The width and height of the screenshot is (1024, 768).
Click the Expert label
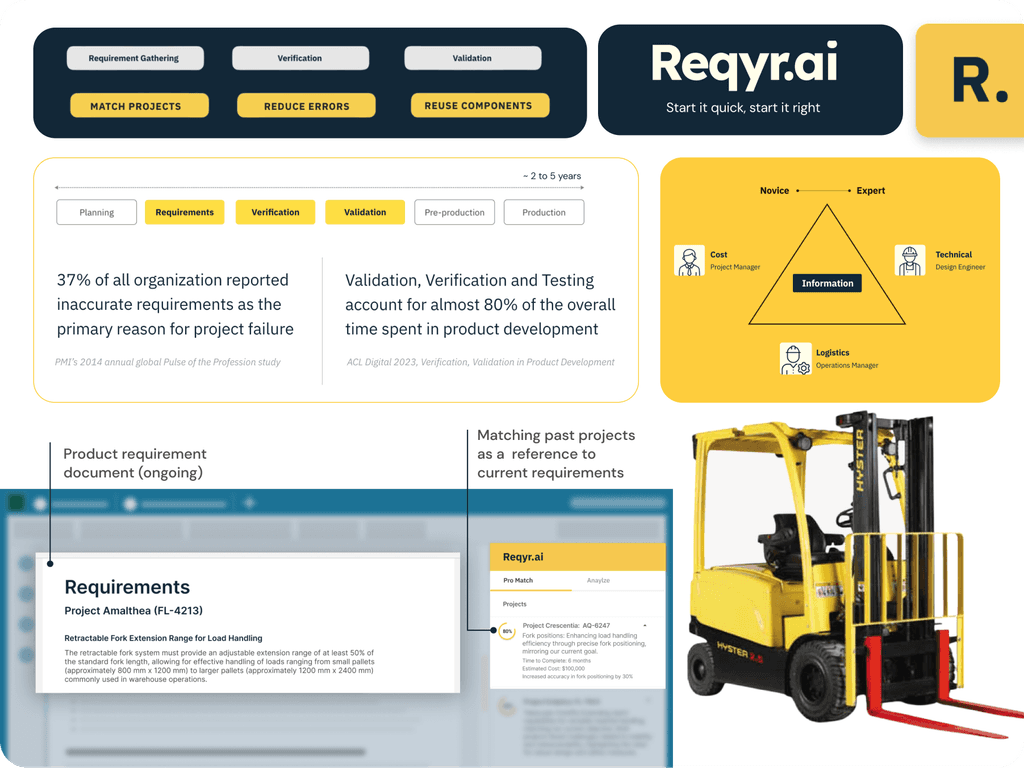871,191
